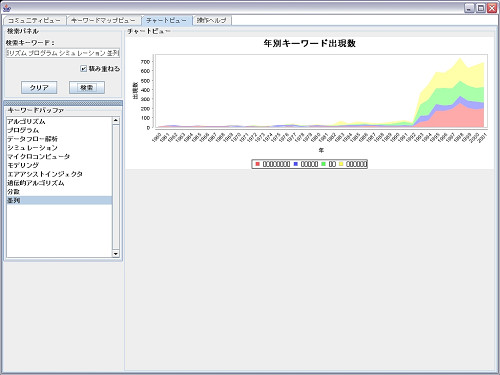Toggle the 積み重ねる stacking checkbox
Viewport: 500px width, 375px height.
point(83,69)
